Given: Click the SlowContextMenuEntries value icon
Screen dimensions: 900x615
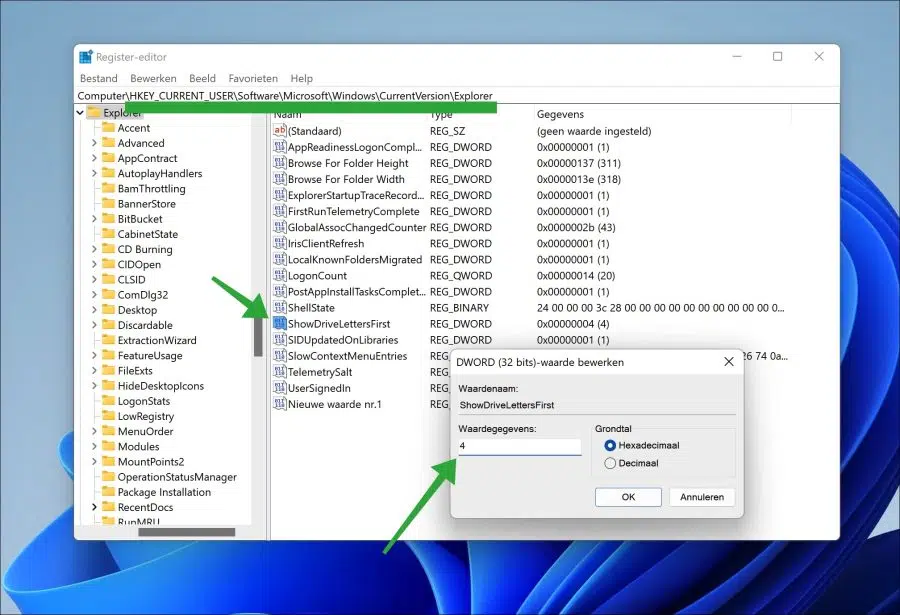Looking at the screenshot, I should pos(280,356).
